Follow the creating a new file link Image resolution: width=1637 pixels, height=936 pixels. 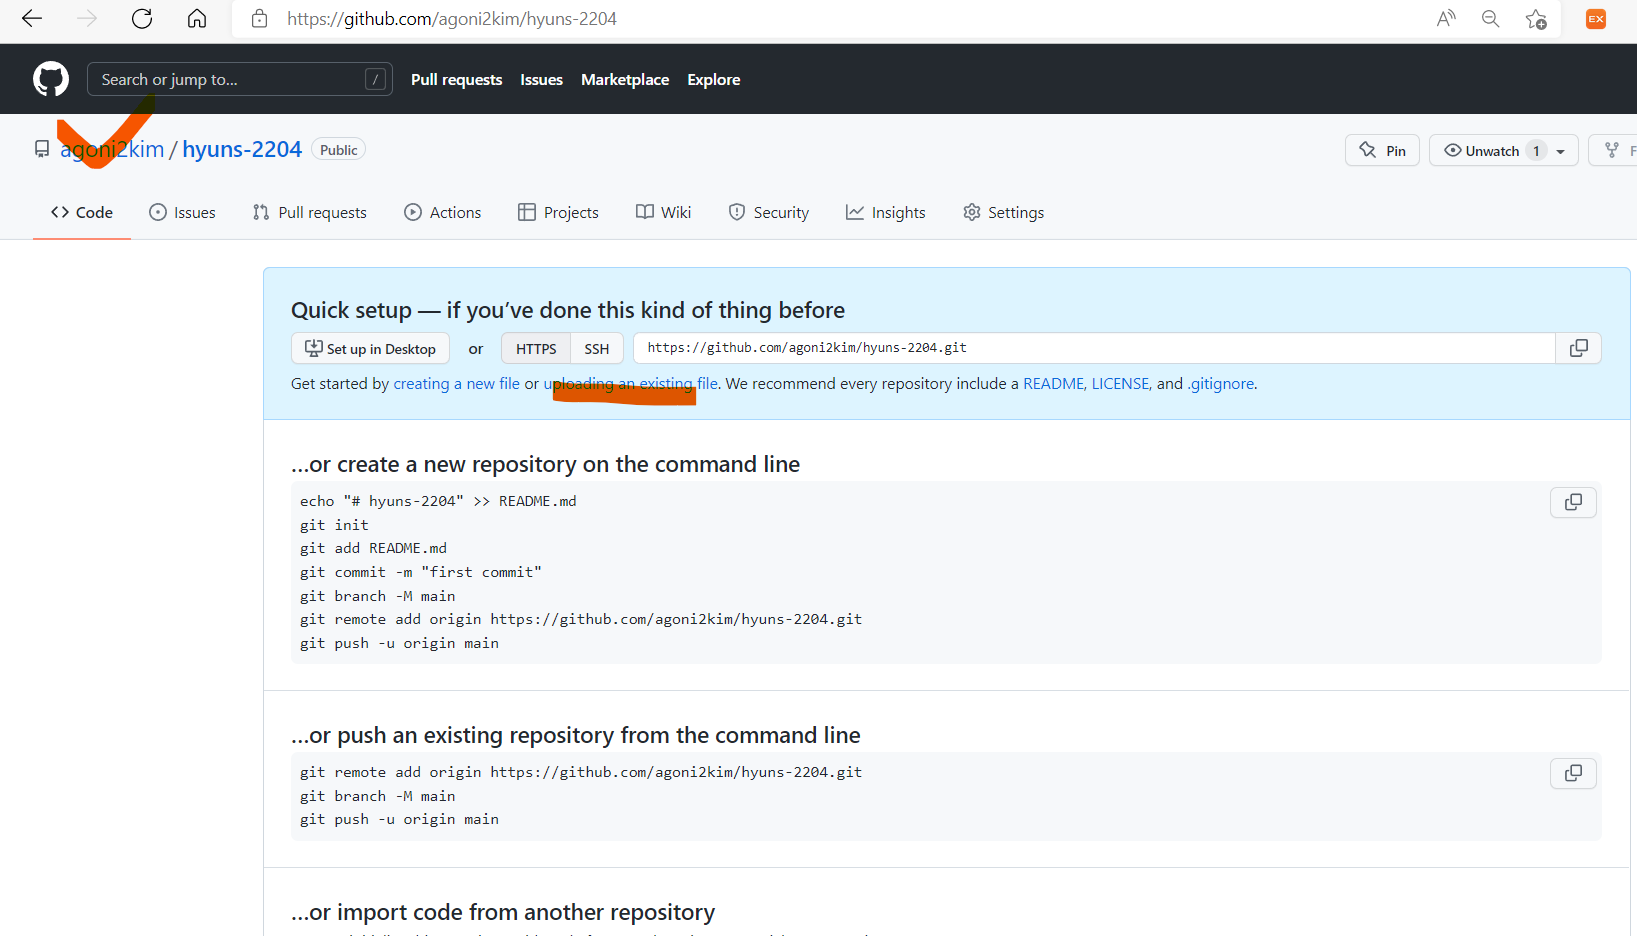[x=457, y=383]
